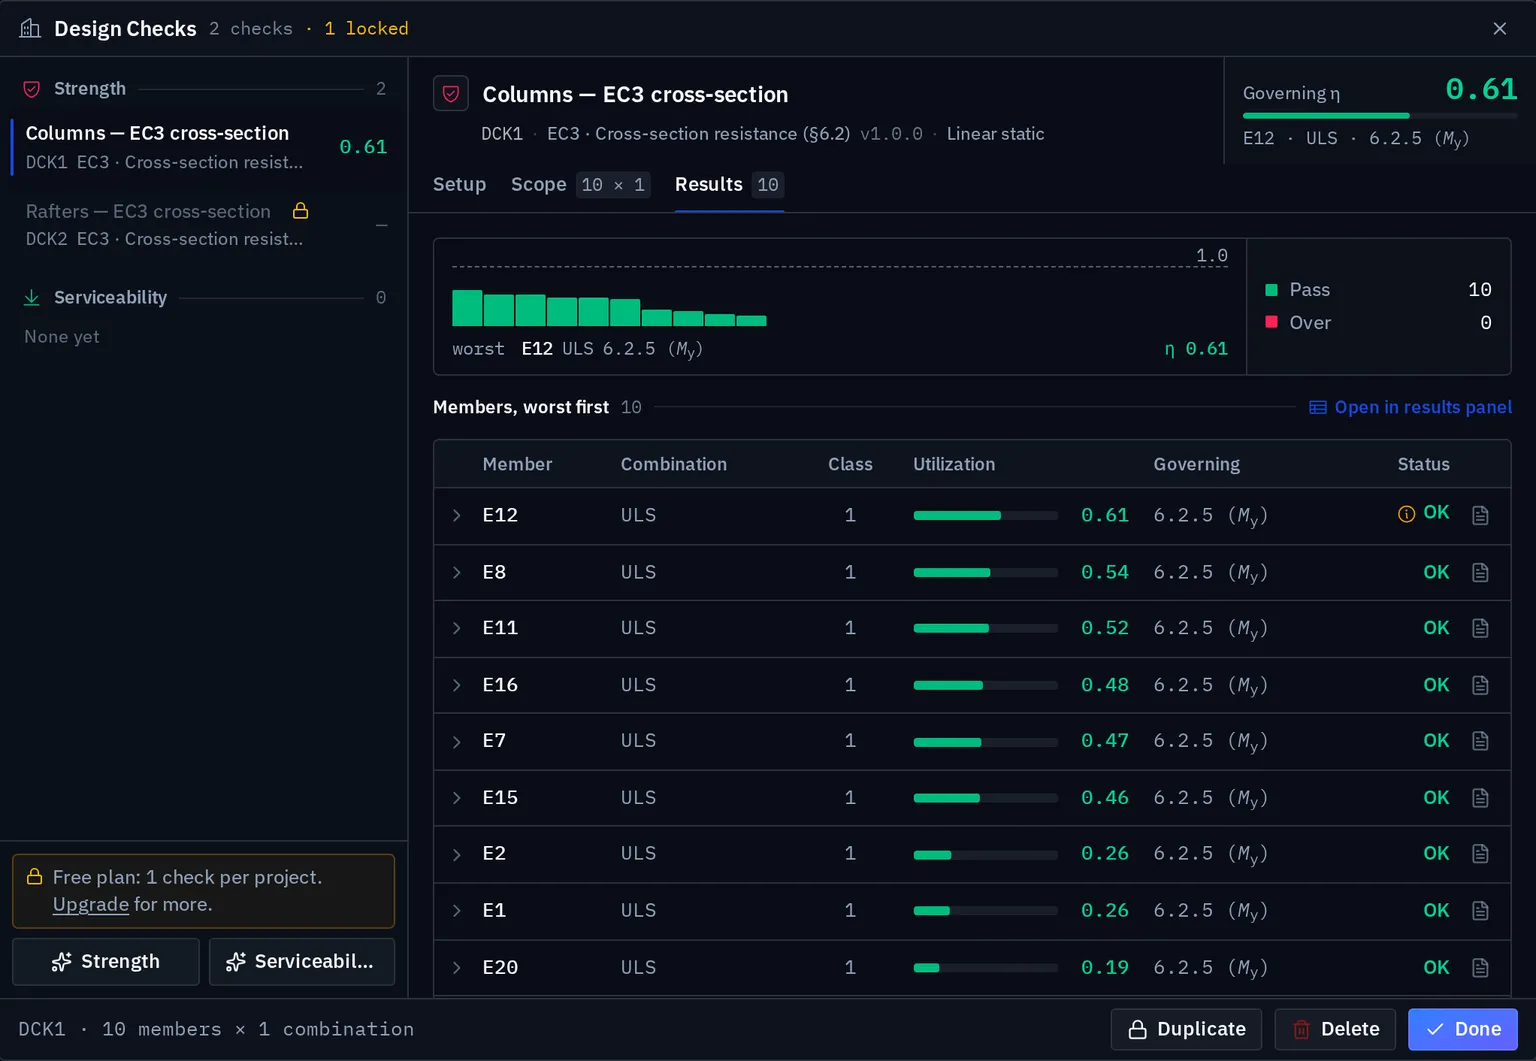1536x1061 pixels.
Task: Expand member row E7
Action: [x=457, y=741]
